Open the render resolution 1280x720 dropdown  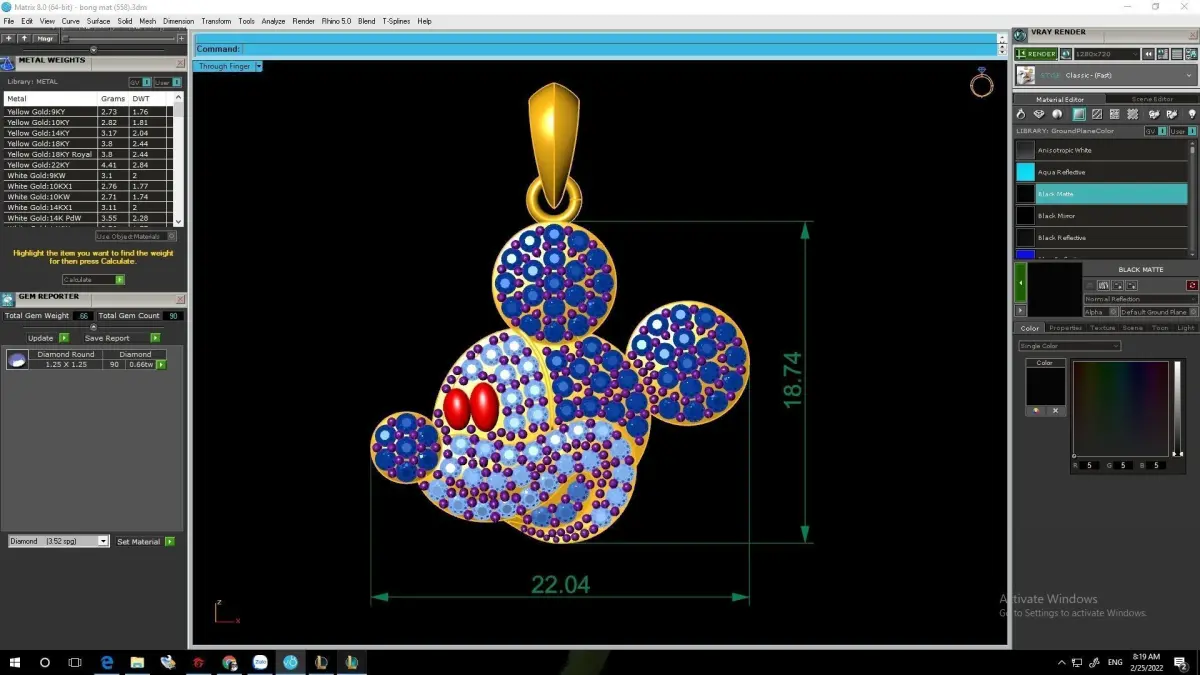pos(1107,54)
